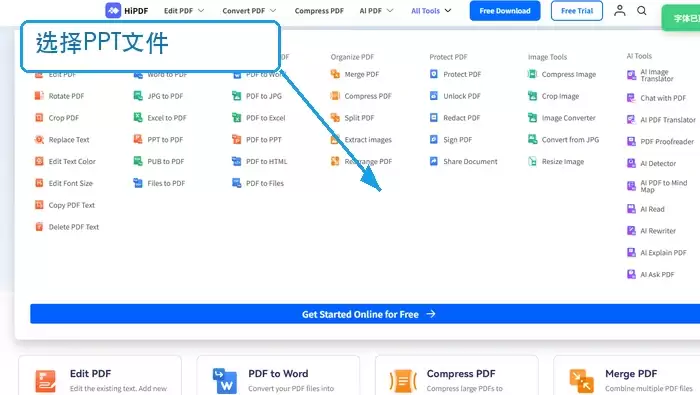The image size is (700, 395).
Task: Click the Free Download button
Action: pos(505,11)
